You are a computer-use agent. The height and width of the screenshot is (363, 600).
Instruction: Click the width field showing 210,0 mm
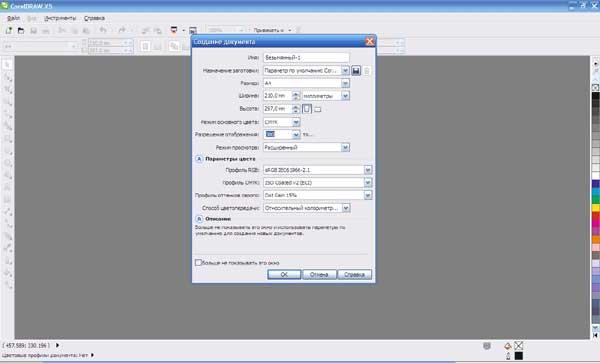click(x=277, y=96)
